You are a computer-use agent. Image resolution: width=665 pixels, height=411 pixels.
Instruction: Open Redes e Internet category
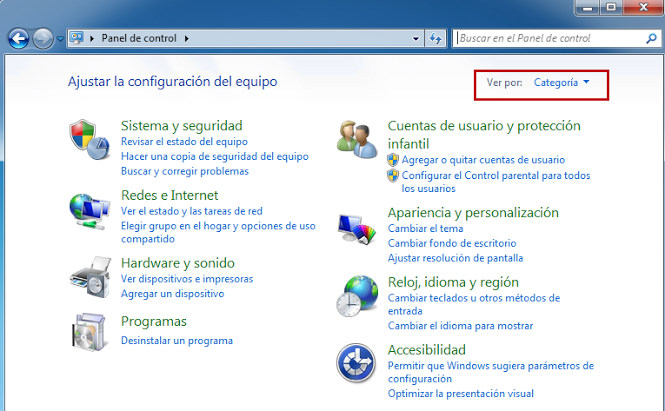[x=169, y=195]
